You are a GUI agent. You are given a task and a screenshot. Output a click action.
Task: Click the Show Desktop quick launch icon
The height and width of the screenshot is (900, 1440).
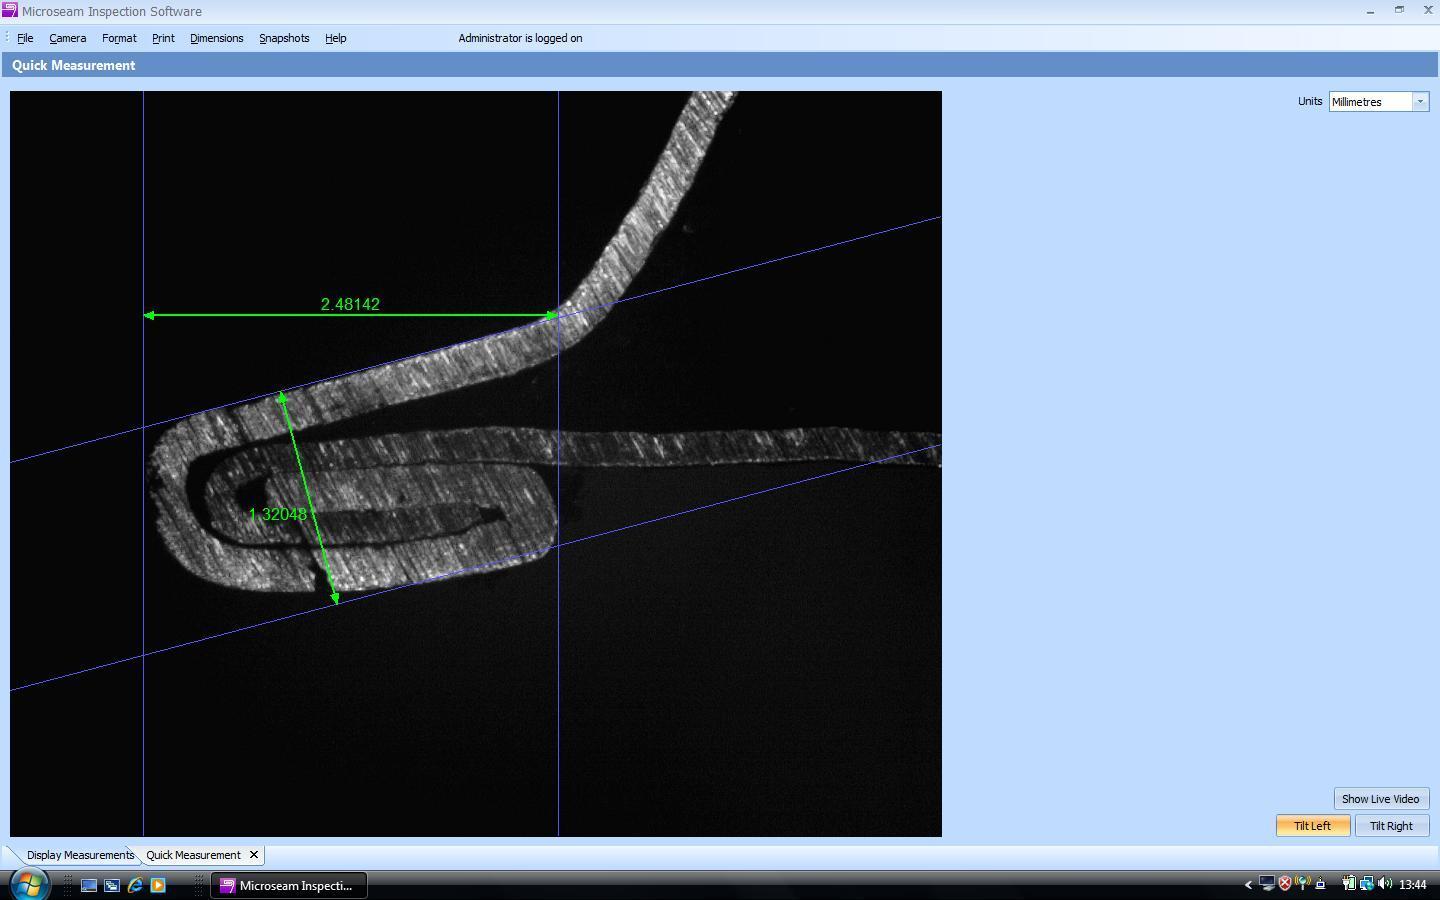pyautogui.click(x=89, y=885)
